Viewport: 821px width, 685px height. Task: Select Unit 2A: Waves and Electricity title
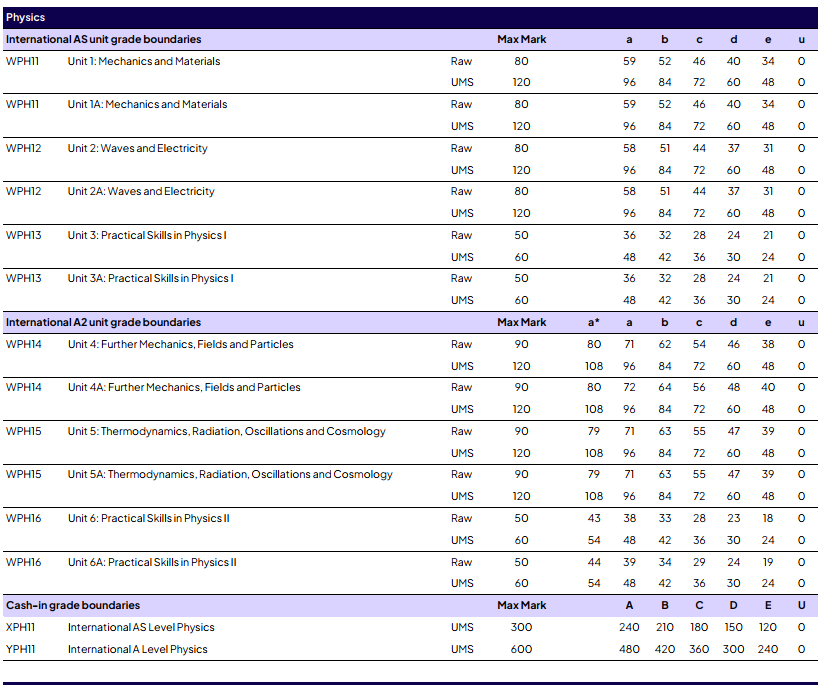pos(141,191)
